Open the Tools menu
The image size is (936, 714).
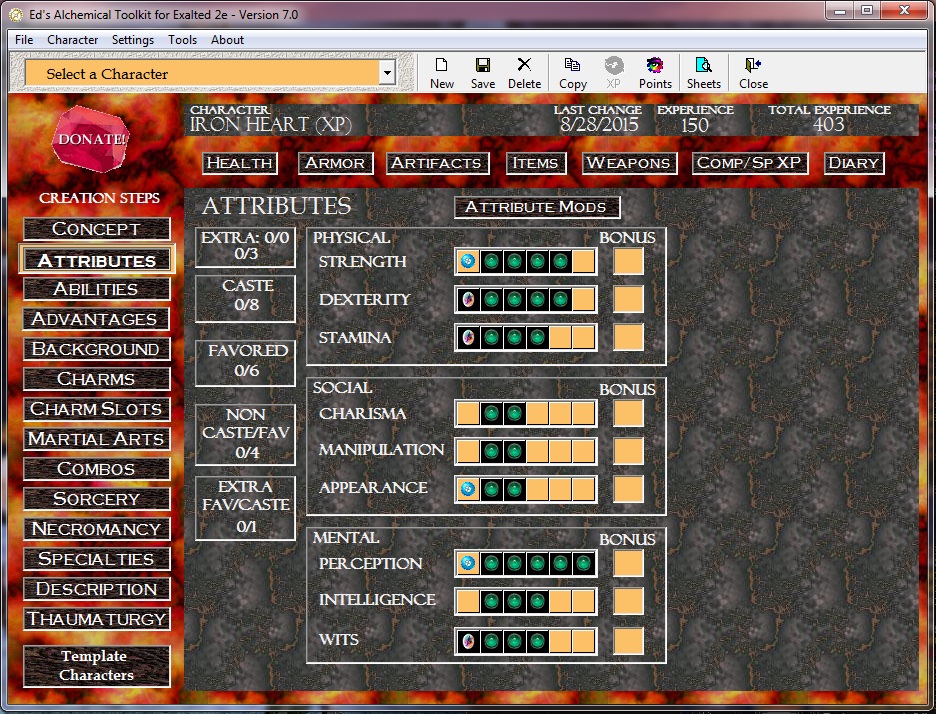182,39
